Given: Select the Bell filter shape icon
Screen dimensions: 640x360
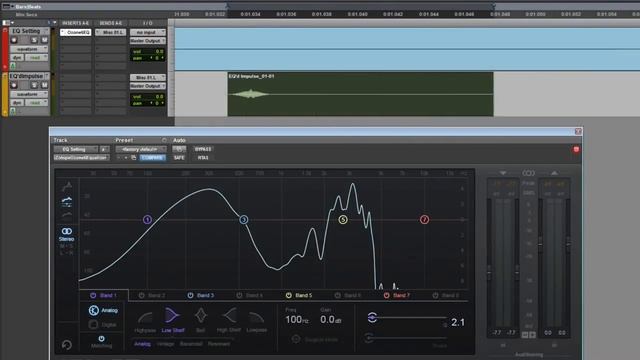Looking at the screenshot, I should [x=200, y=316].
